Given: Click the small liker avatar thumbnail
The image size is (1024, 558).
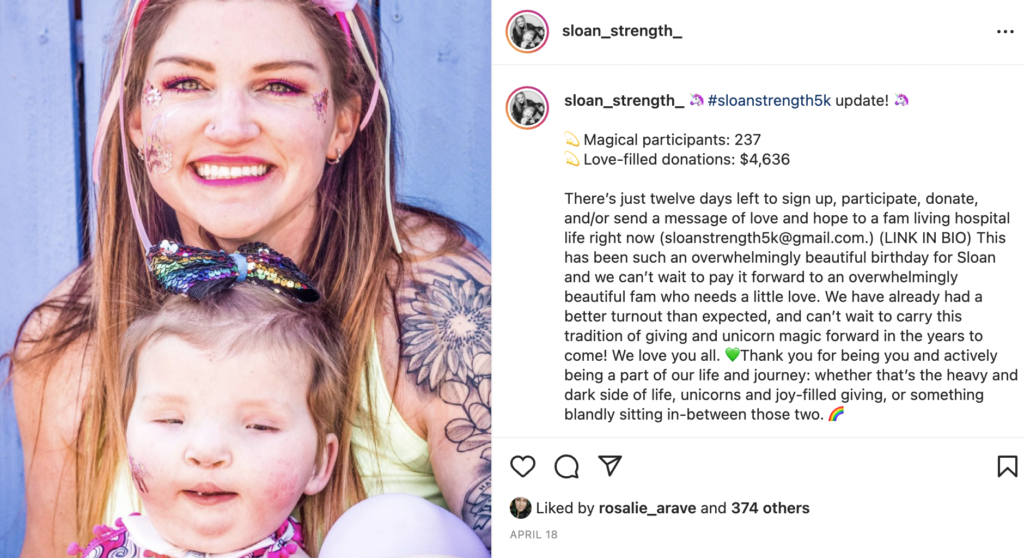Looking at the screenshot, I should coord(520,508).
